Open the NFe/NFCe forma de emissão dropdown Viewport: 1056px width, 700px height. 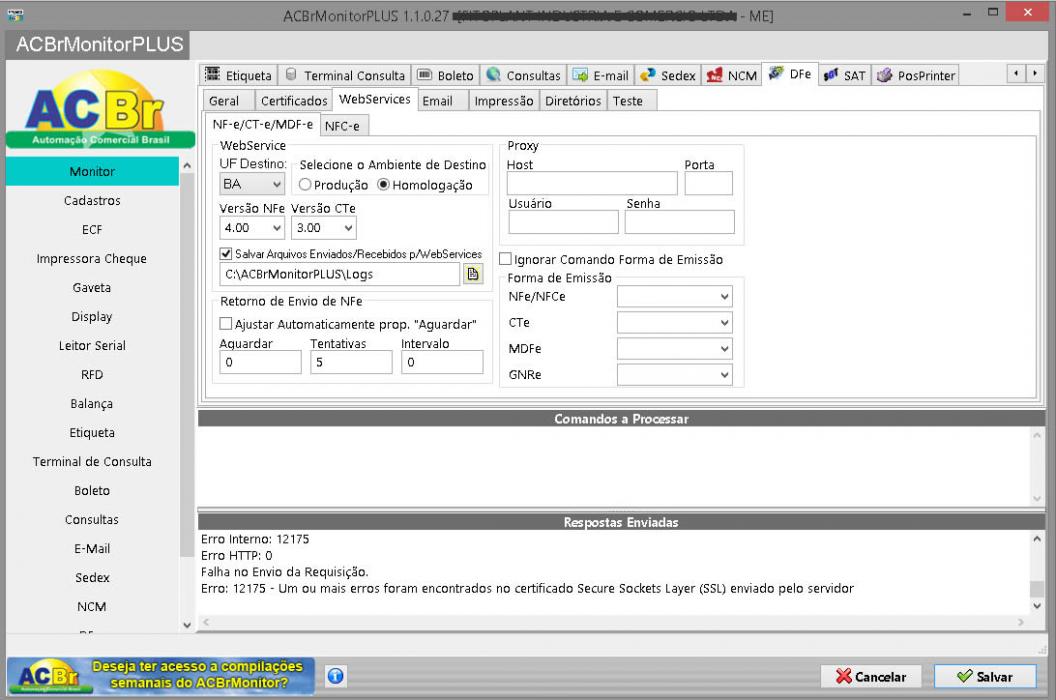click(675, 296)
